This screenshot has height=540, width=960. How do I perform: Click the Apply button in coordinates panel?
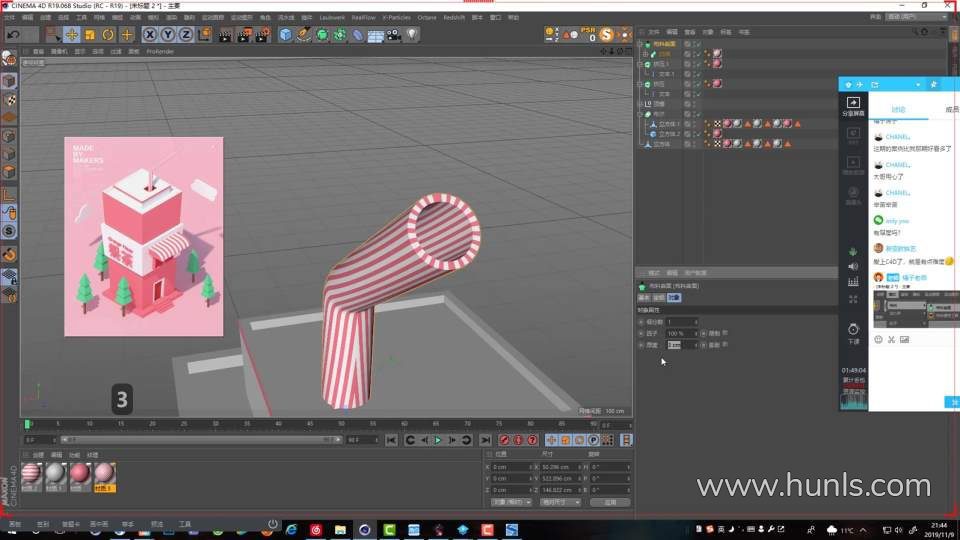point(609,502)
